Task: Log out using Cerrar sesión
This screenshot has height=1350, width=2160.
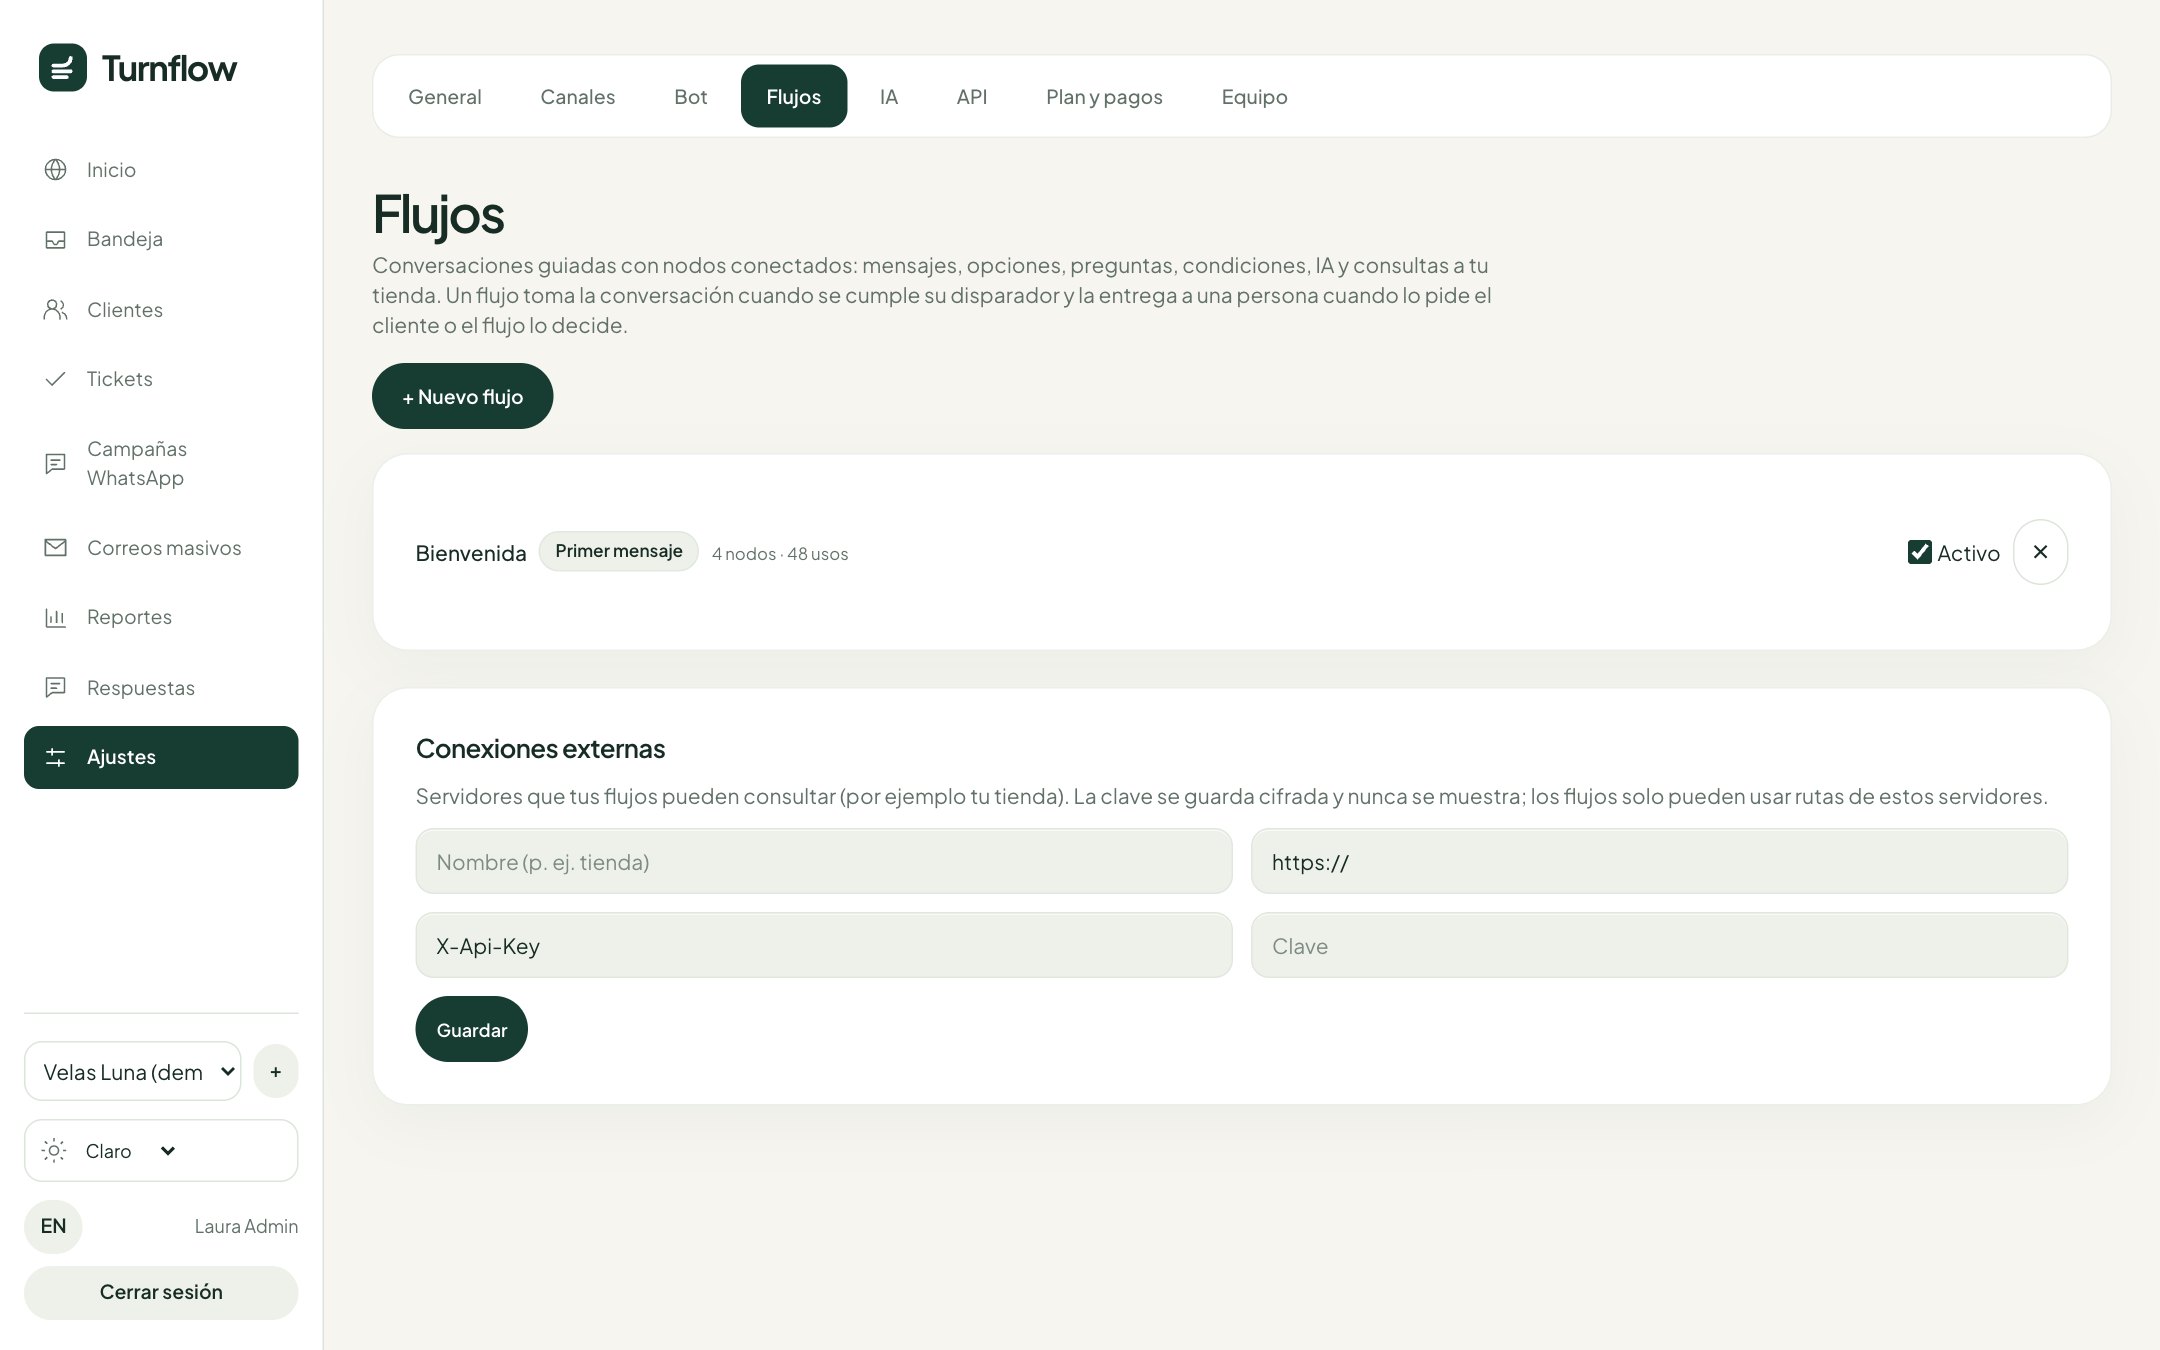Action: pos(161,1292)
